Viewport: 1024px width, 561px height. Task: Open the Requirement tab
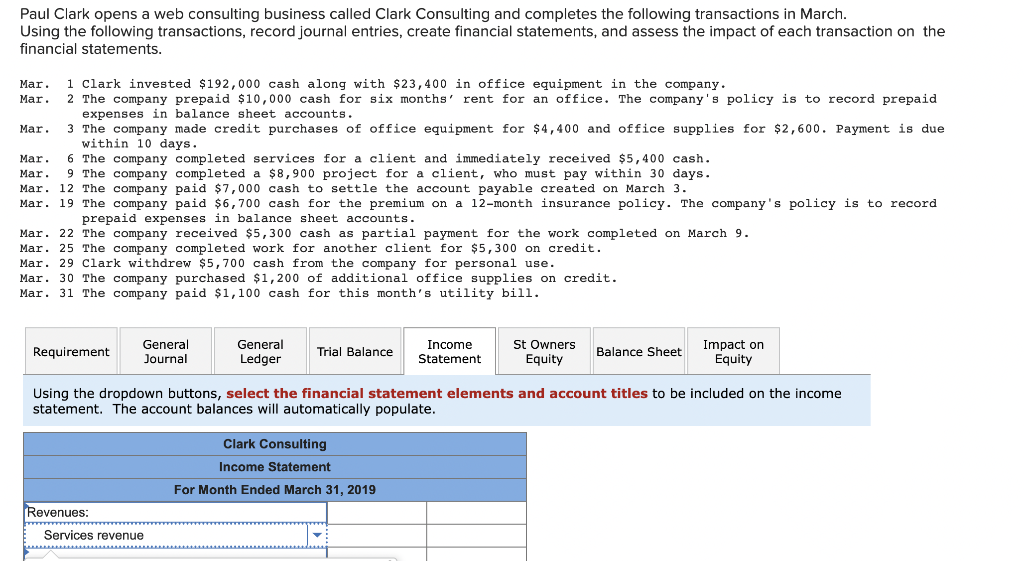[x=71, y=351]
